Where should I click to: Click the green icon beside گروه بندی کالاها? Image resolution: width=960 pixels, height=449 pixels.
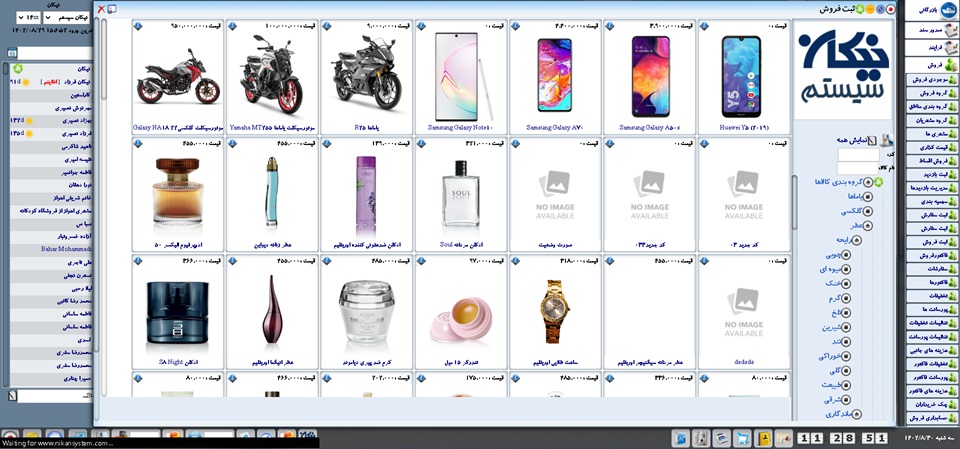(879, 182)
